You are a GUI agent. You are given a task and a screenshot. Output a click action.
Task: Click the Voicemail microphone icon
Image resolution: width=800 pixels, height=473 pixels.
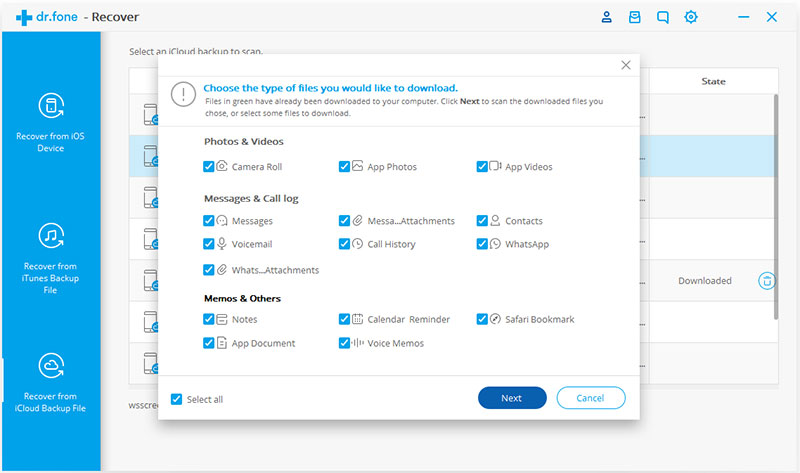(x=221, y=244)
